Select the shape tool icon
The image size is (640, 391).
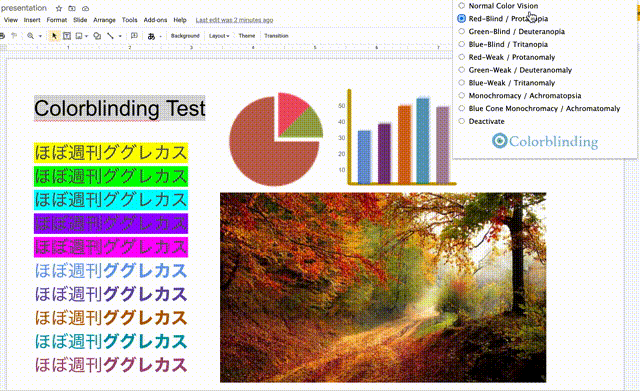[x=97, y=36]
